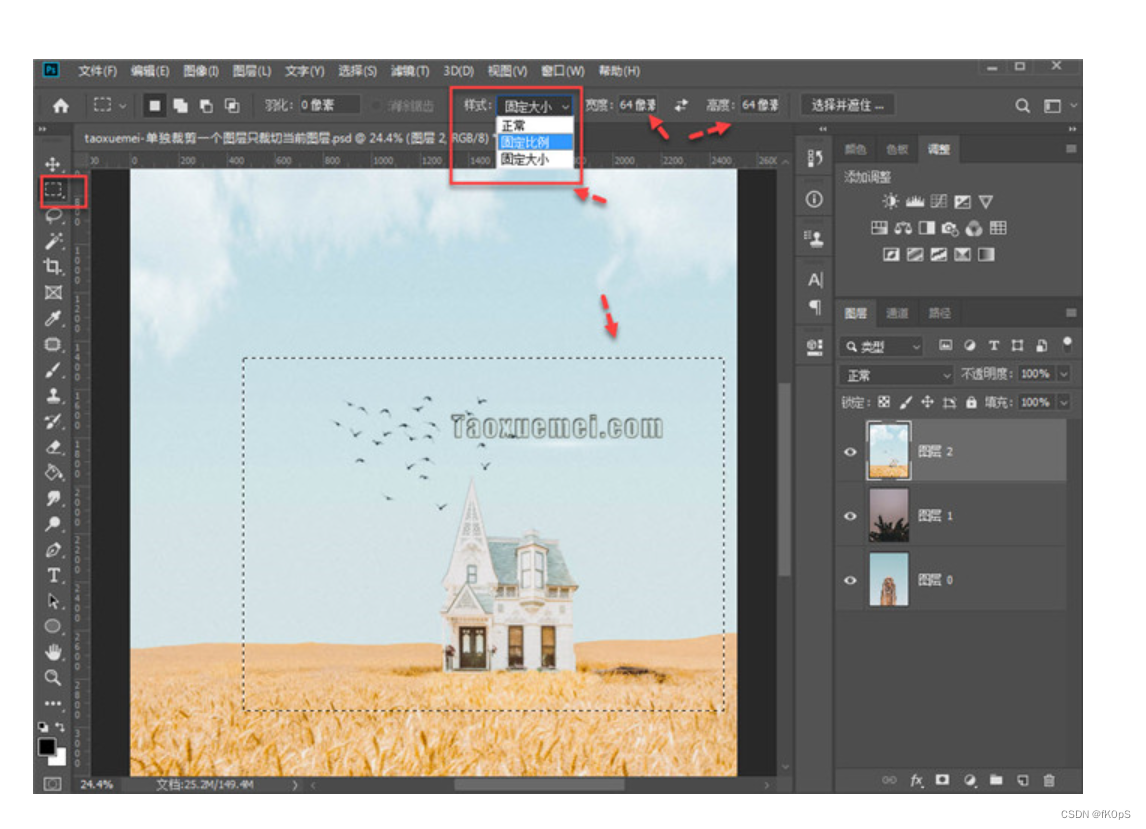Open the Properties info panel icon
Screen dimensions: 1146x829
tap(814, 199)
